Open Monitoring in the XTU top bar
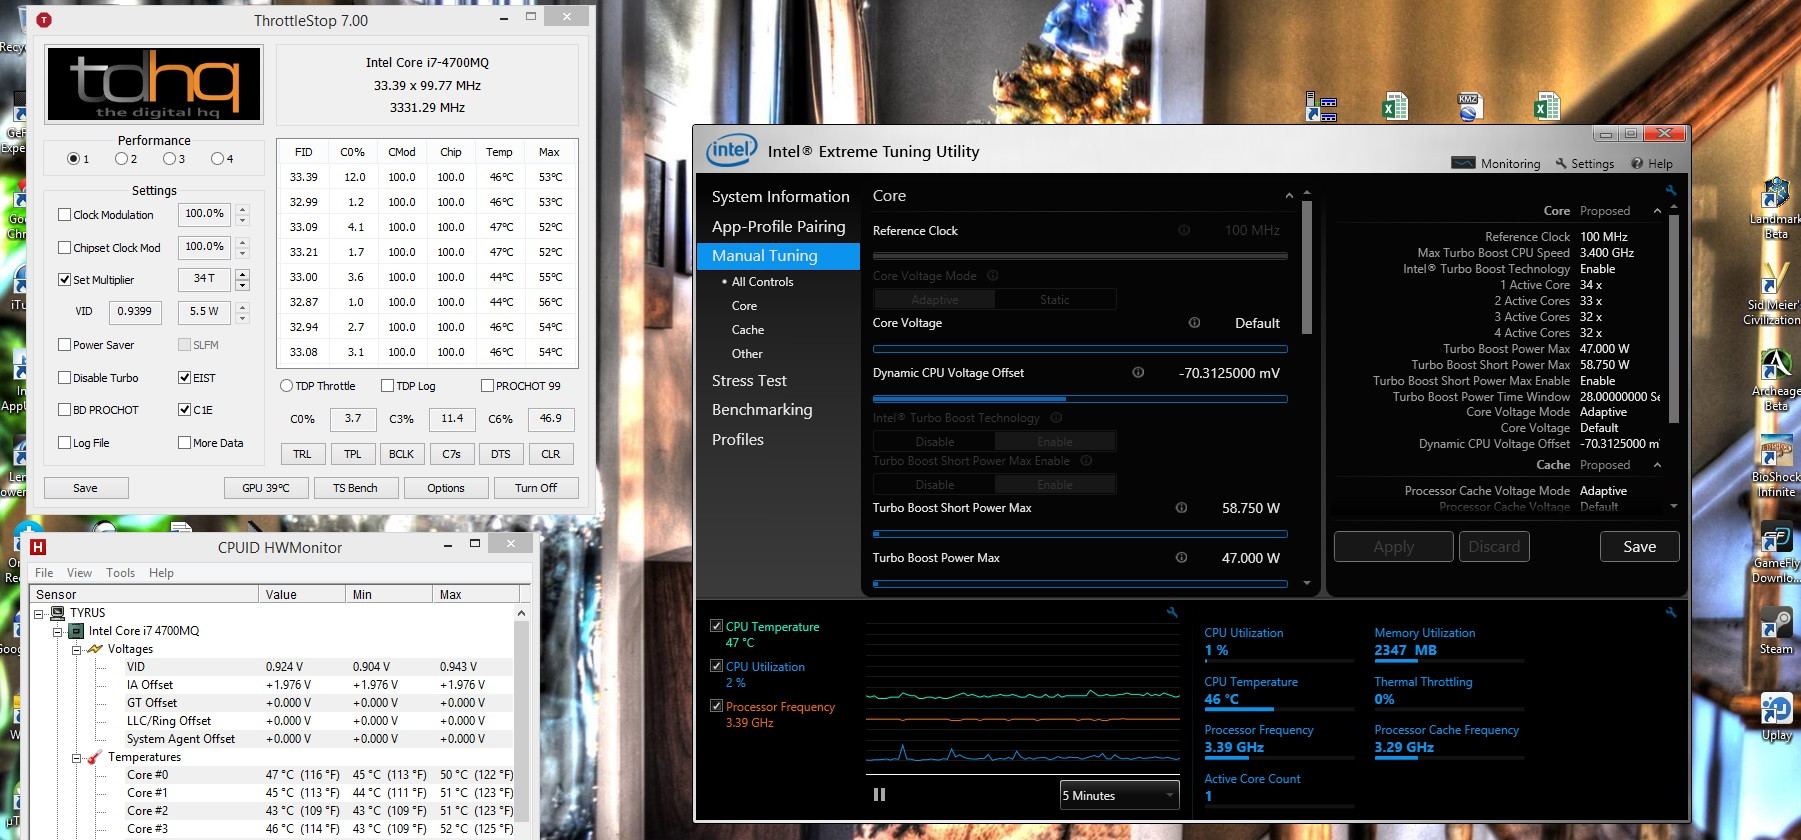The height and width of the screenshot is (840, 1801). coord(1496,163)
